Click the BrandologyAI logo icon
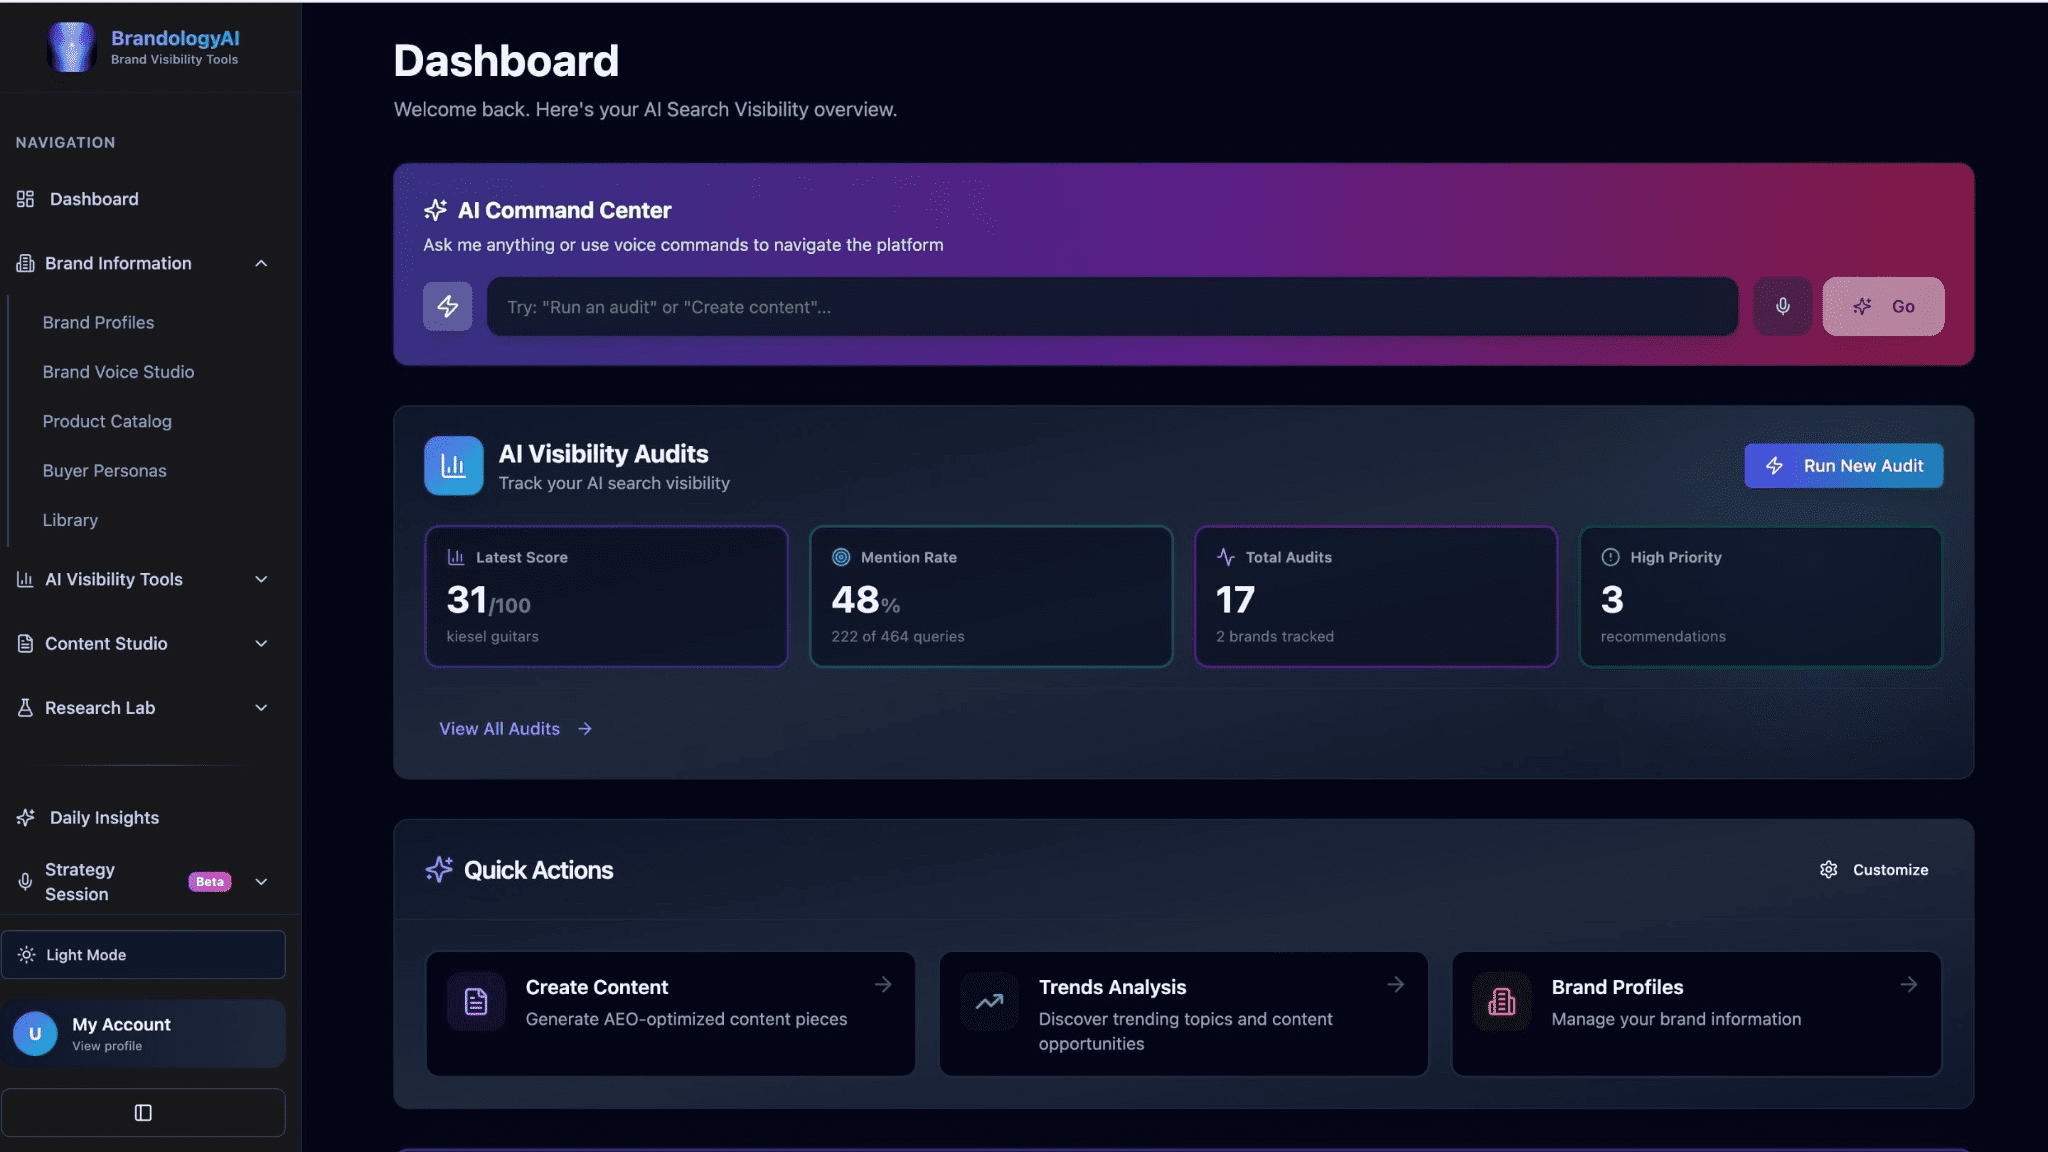The width and height of the screenshot is (2048, 1152). pyautogui.click(x=72, y=47)
